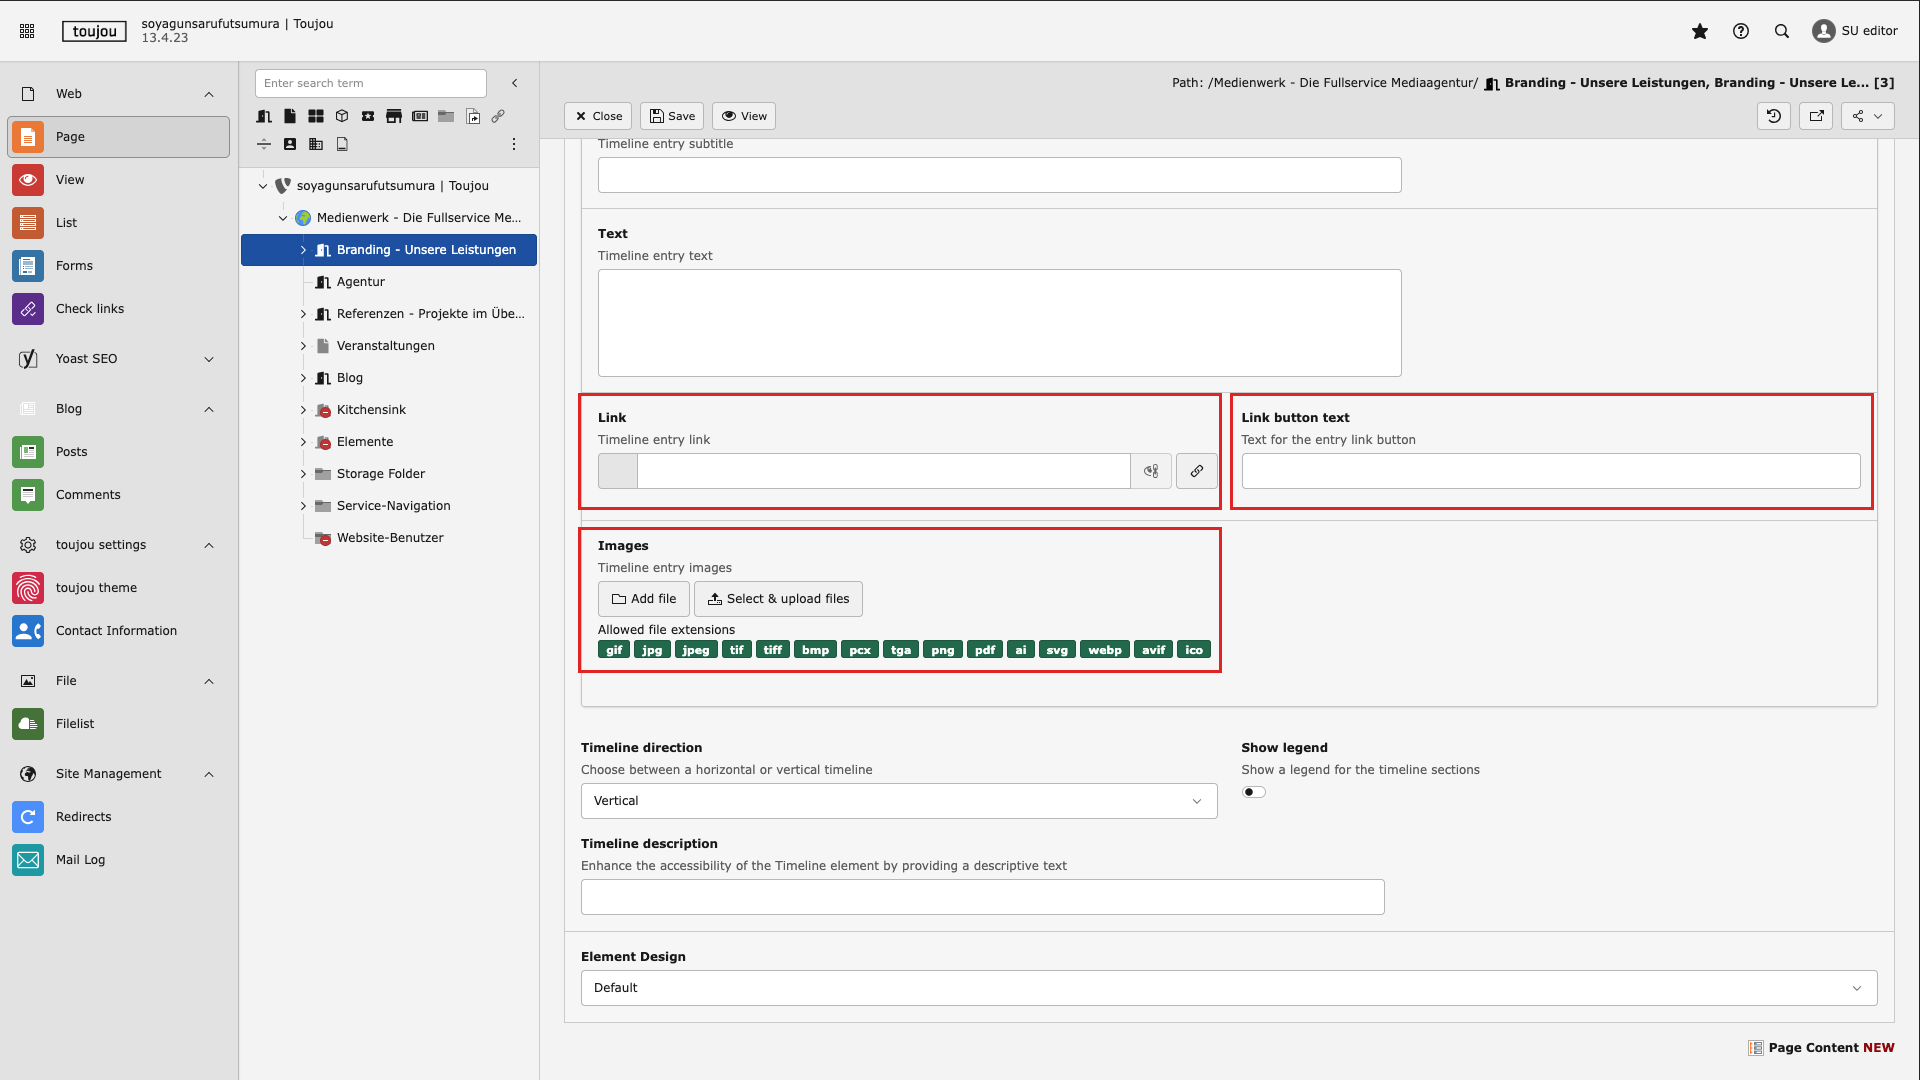The height and width of the screenshot is (1080, 1920).
Task: Open the bookmarks star icon
Action: [x=1700, y=31]
